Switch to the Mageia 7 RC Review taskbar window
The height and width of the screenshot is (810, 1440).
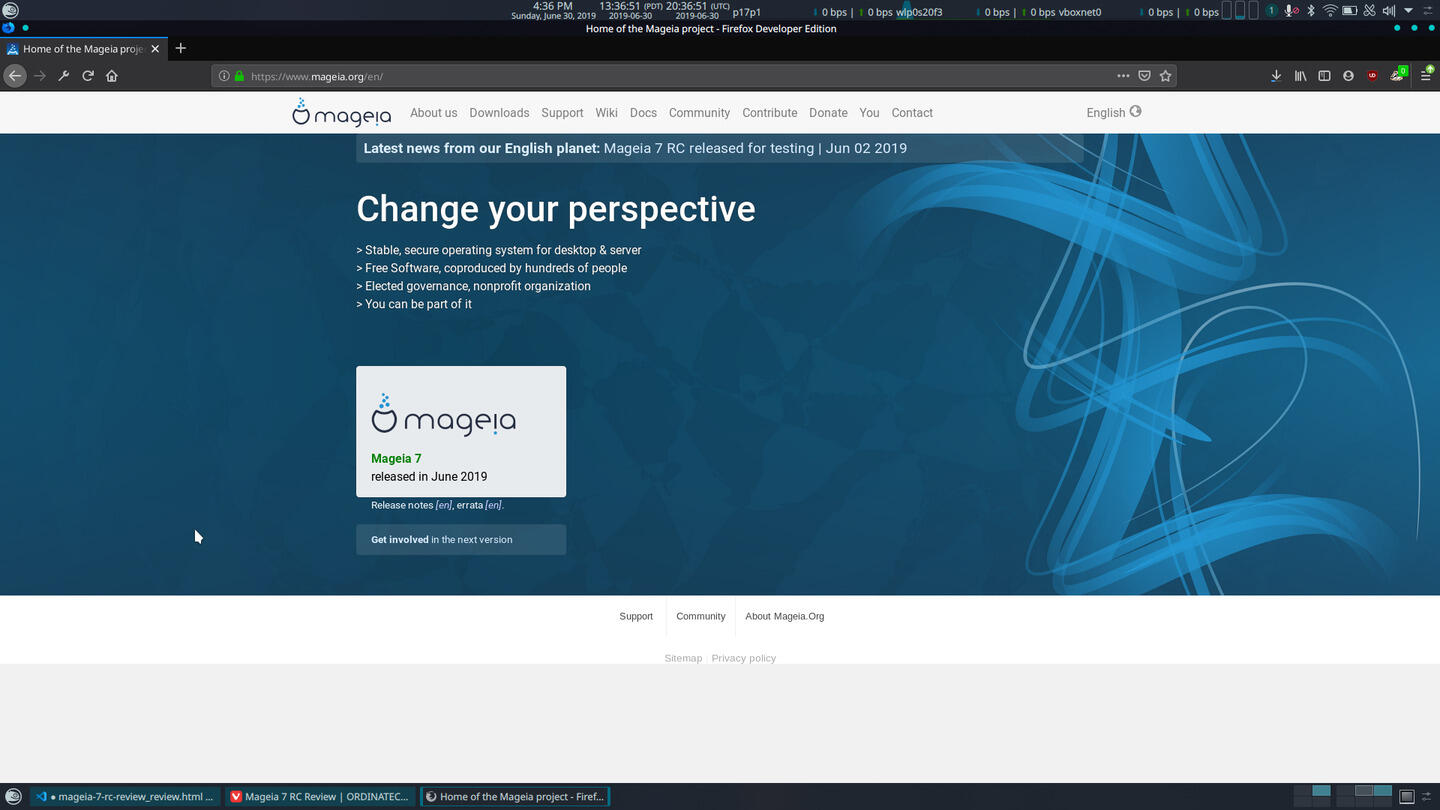tap(320, 797)
